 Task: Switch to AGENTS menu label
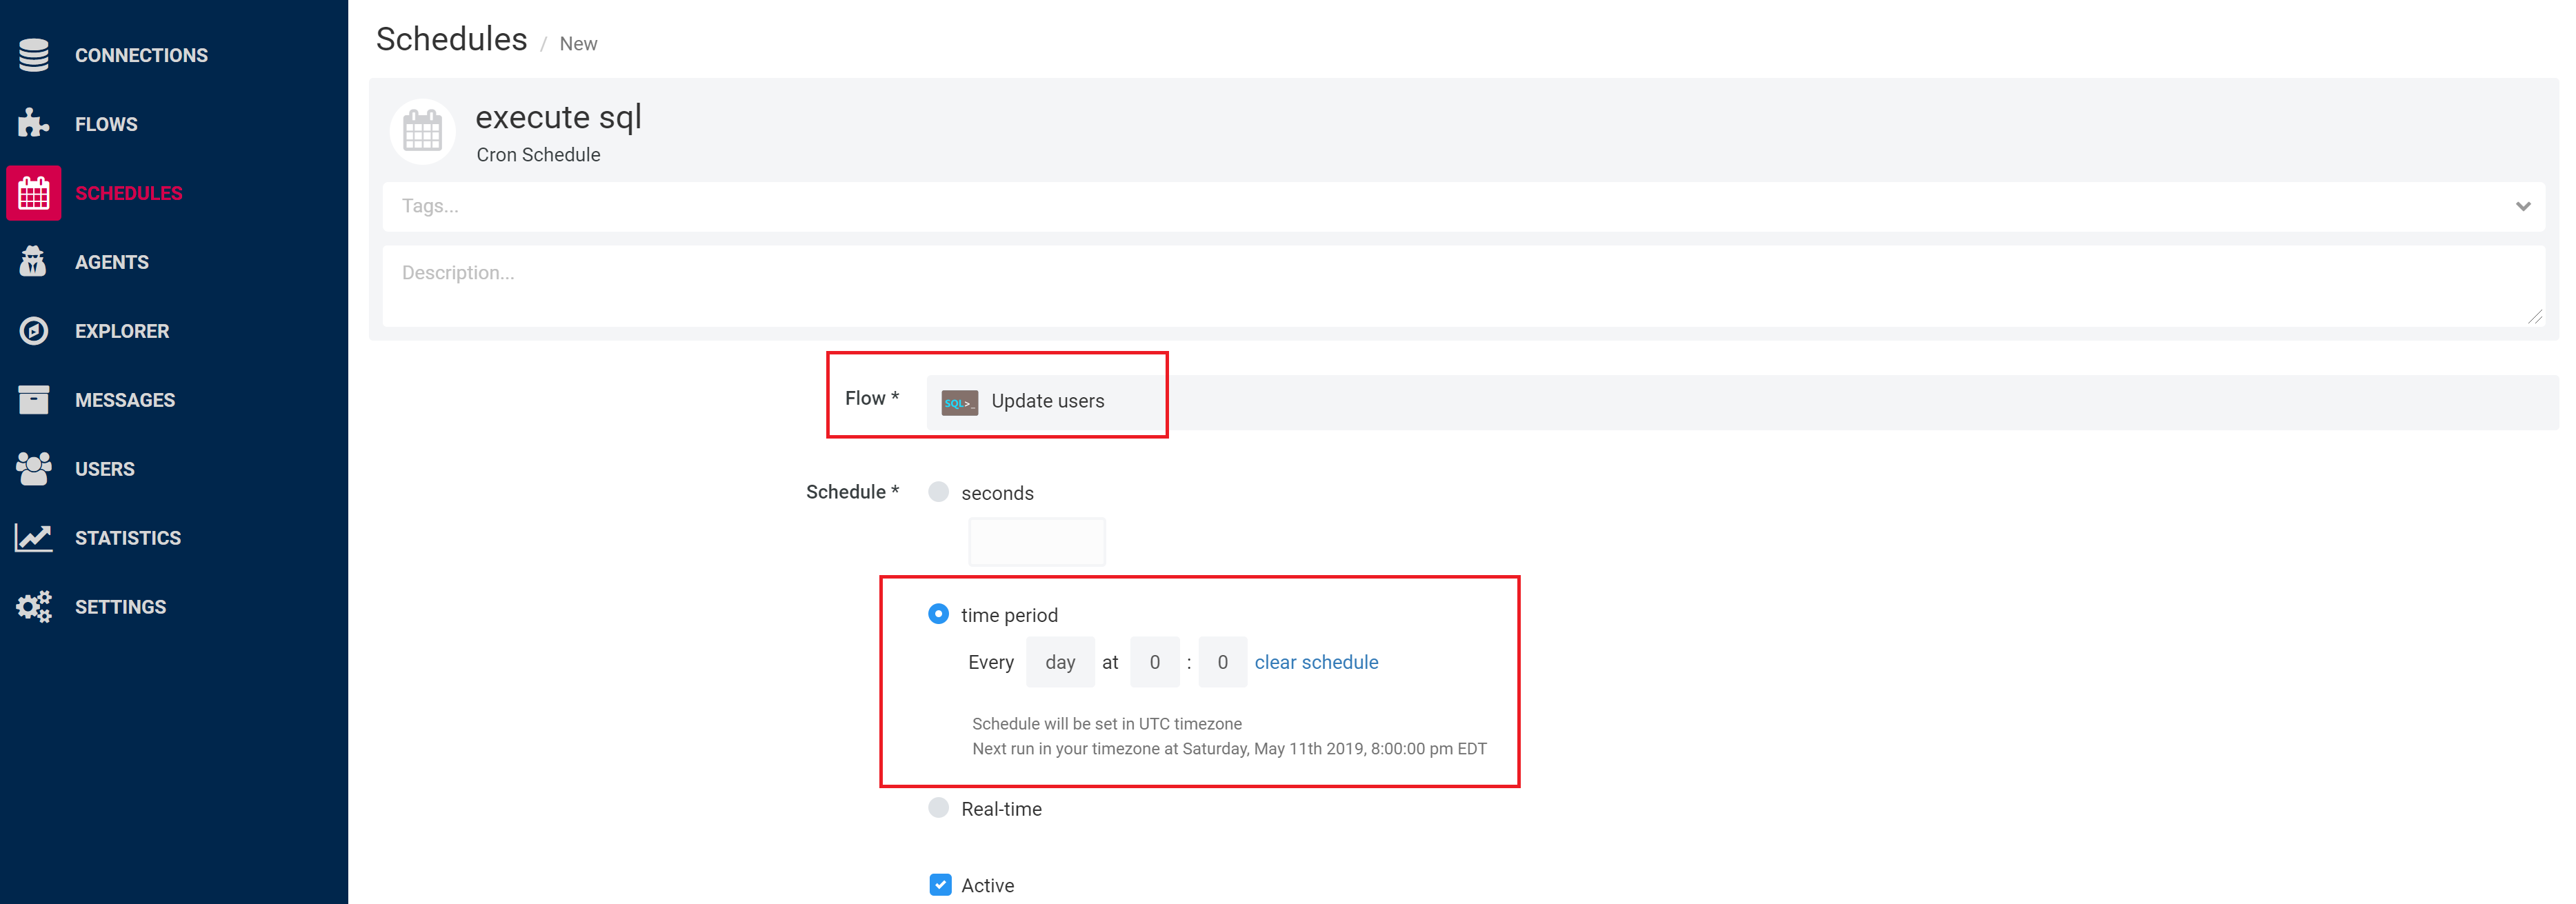point(111,263)
